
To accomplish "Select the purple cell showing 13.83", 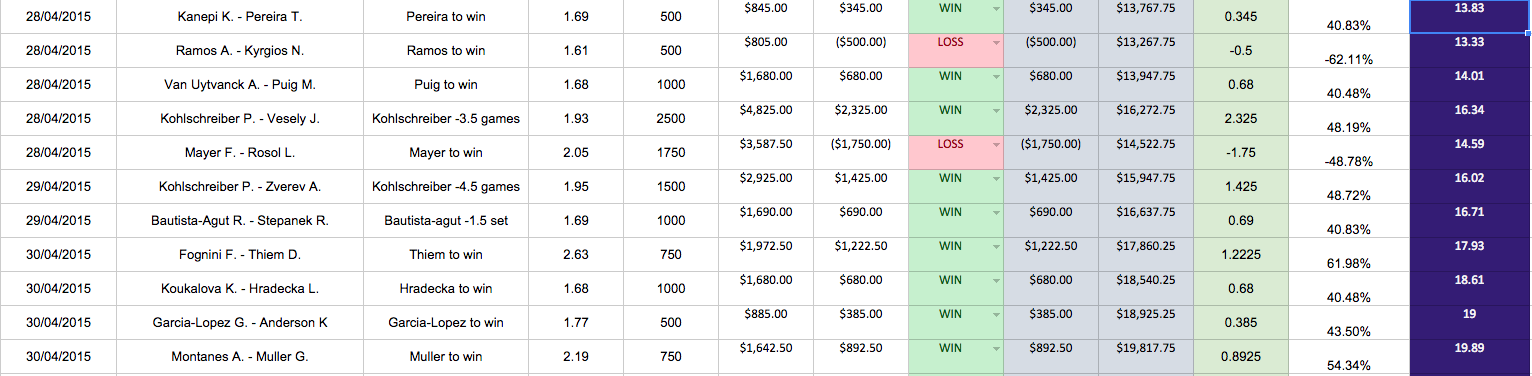I will click(x=1469, y=16).
